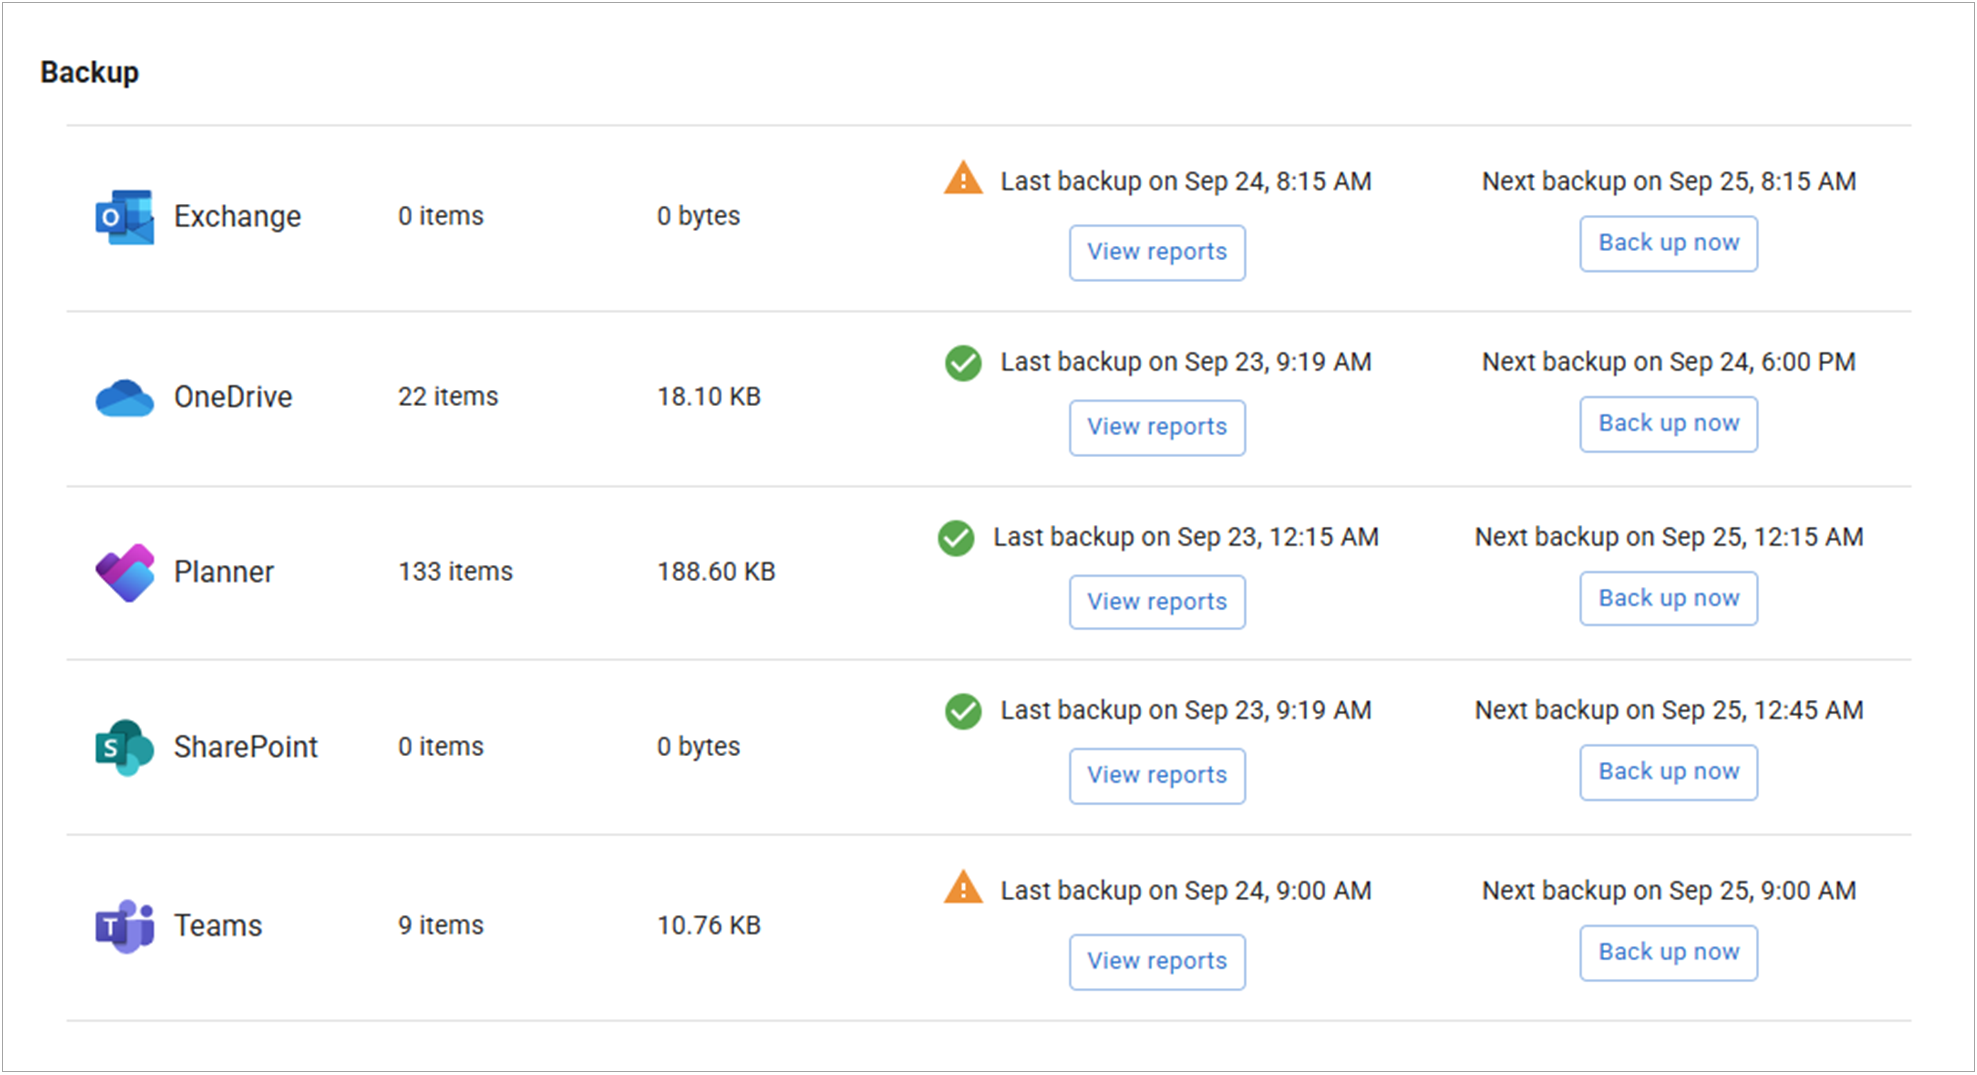View reports for Teams backup
1977x1075 pixels.
(x=1157, y=961)
